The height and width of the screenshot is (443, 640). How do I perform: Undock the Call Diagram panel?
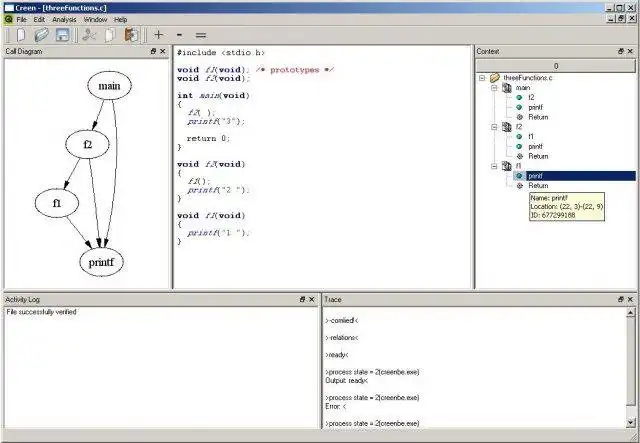coord(153,51)
